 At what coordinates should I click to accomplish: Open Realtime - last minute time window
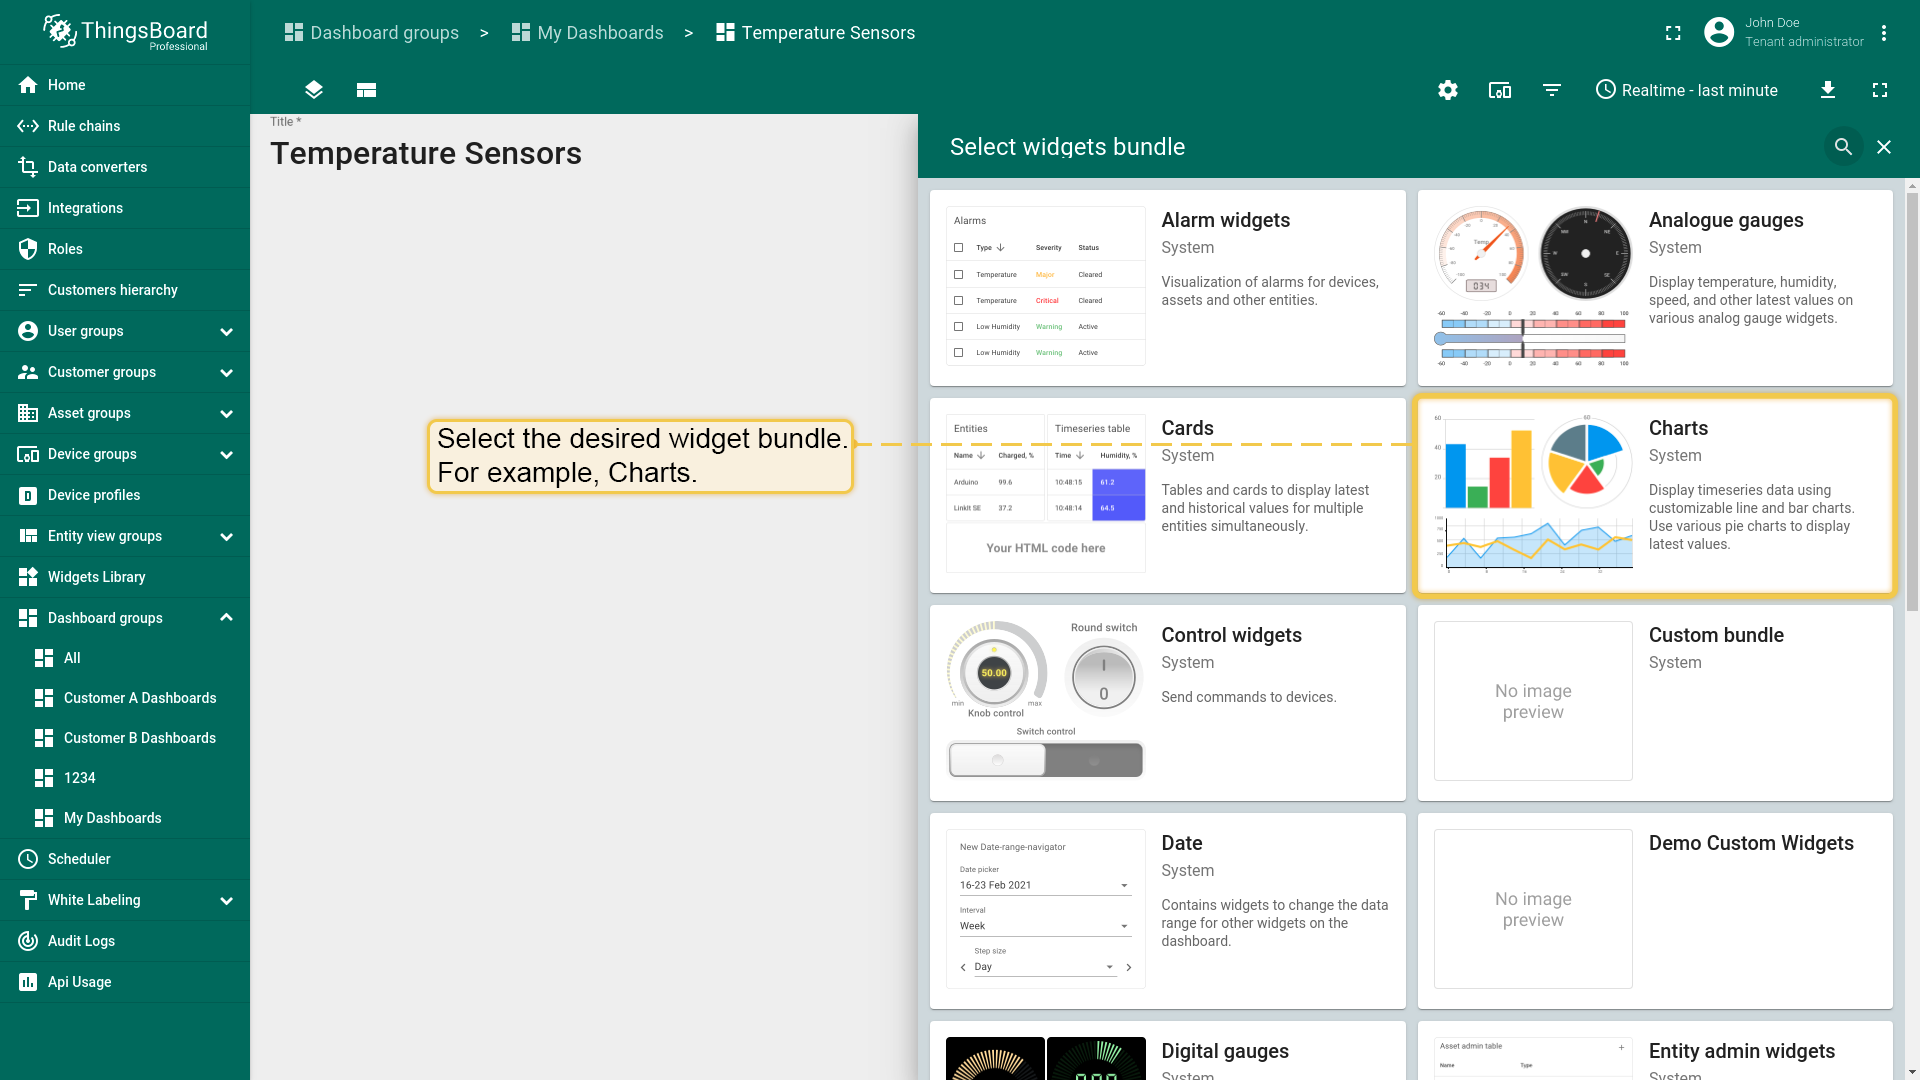(x=1686, y=90)
